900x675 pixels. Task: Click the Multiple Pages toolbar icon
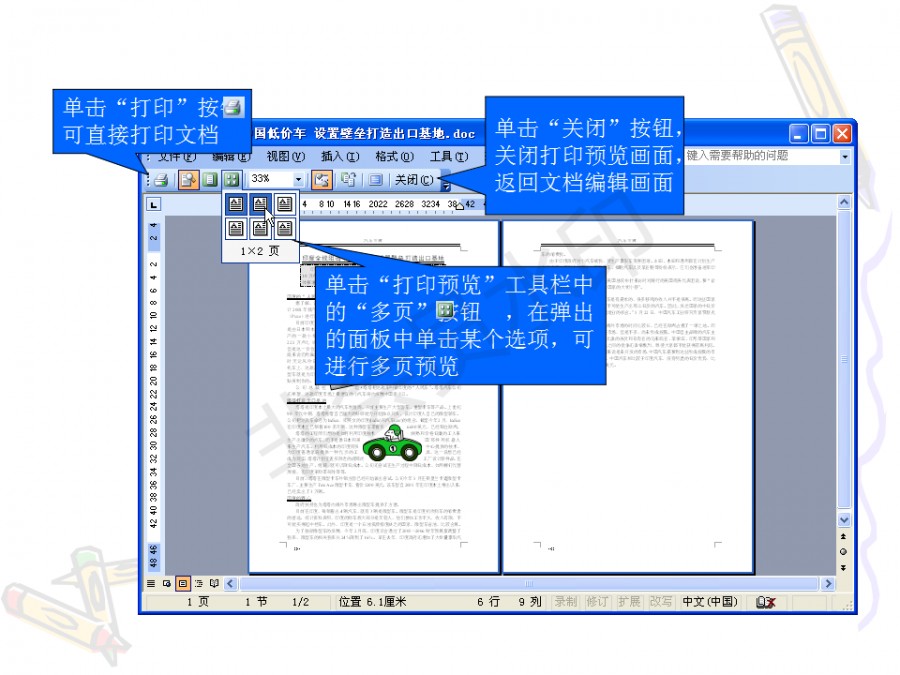[x=232, y=180]
